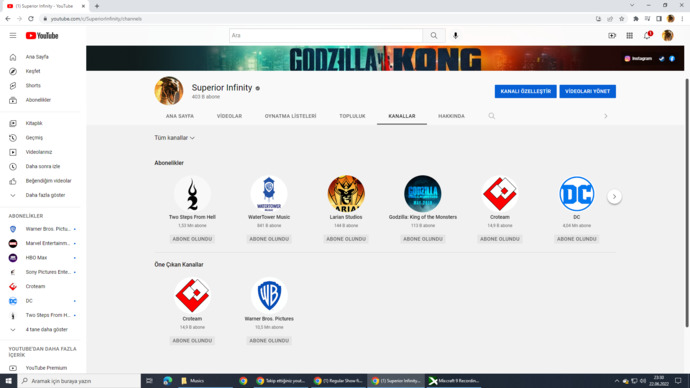Open the Larian Studios channel thumbnail
This screenshot has width=690, height=388.
click(x=346, y=194)
